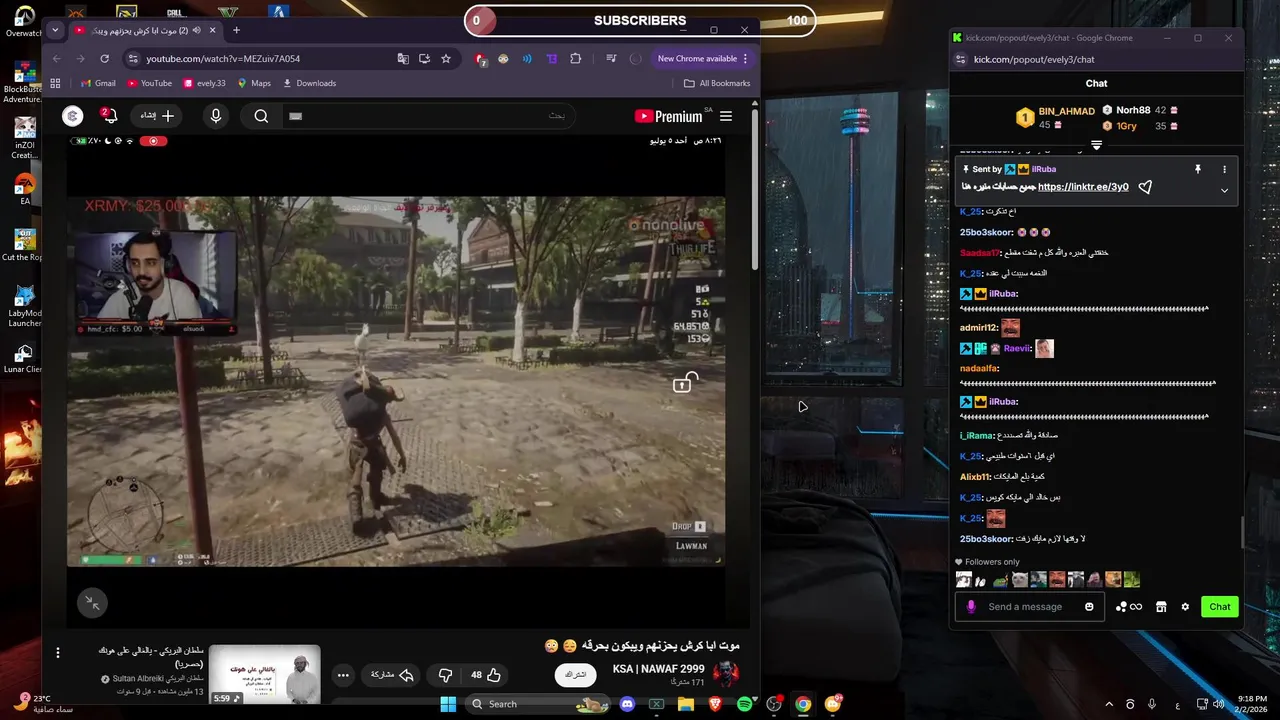Click YouTube voice search microphone

(x=216, y=116)
